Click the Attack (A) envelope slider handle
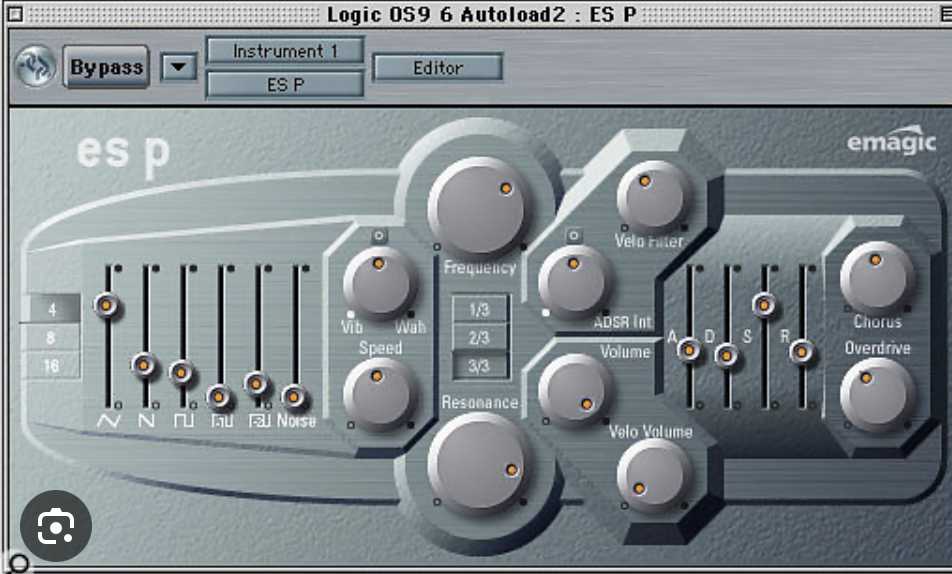952x574 pixels. (689, 350)
